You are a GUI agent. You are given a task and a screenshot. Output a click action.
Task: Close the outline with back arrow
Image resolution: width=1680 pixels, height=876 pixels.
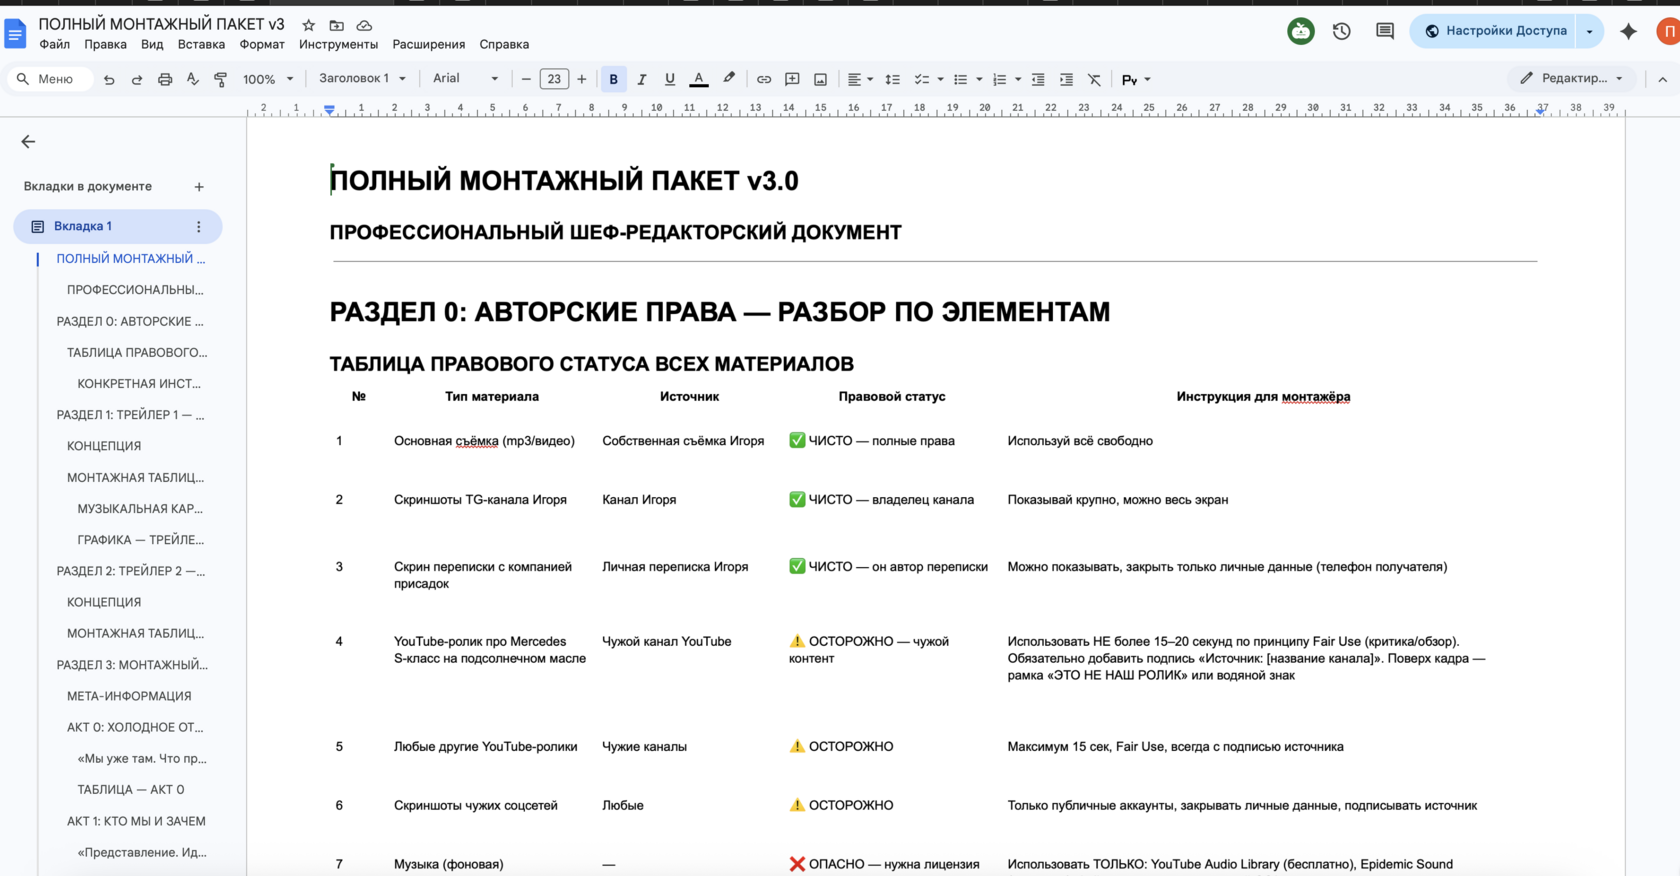coord(28,142)
